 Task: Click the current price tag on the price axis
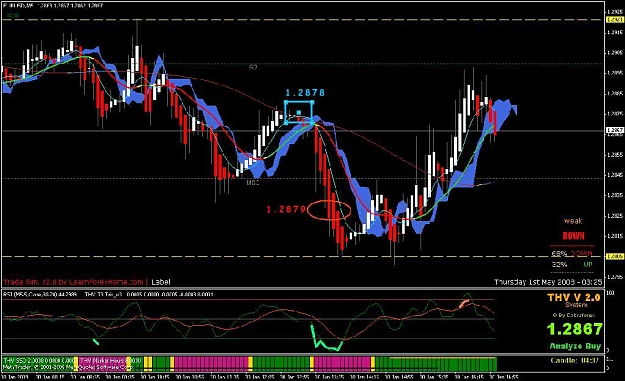click(x=615, y=130)
